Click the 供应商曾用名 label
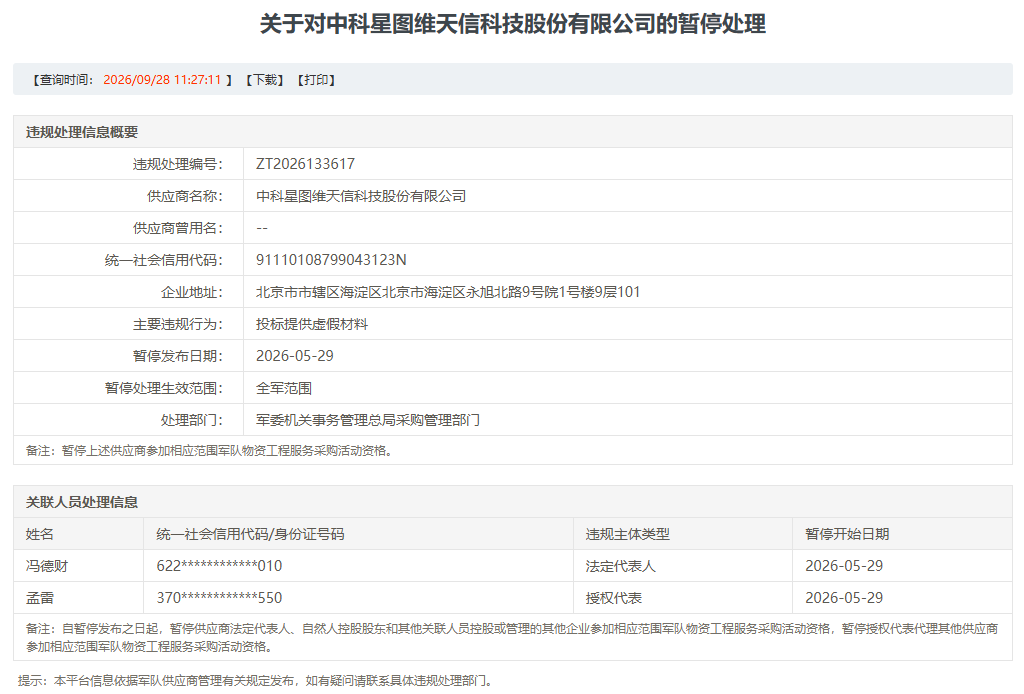 click(x=178, y=228)
